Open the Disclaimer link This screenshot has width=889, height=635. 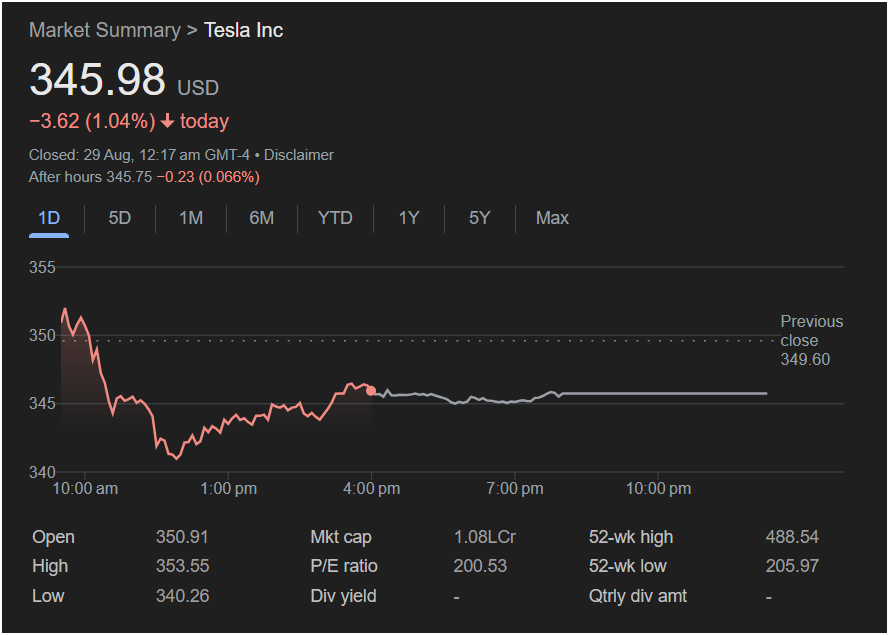click(x=299, y=155)
